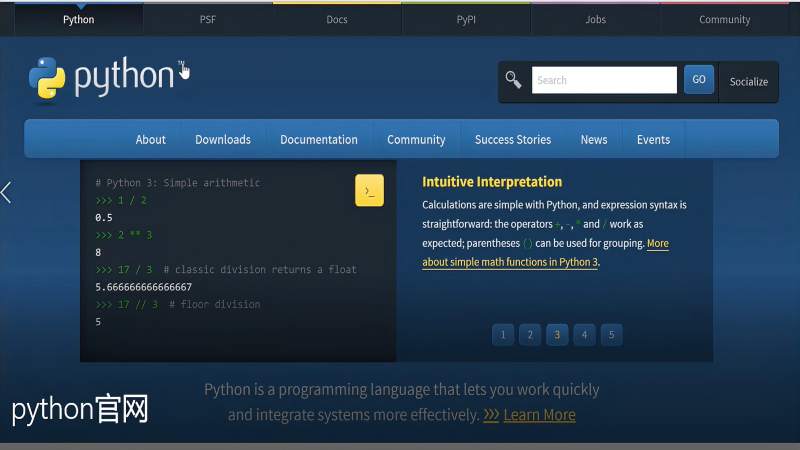
Task: Click in the Search input field
Action: tap(604, 80)
